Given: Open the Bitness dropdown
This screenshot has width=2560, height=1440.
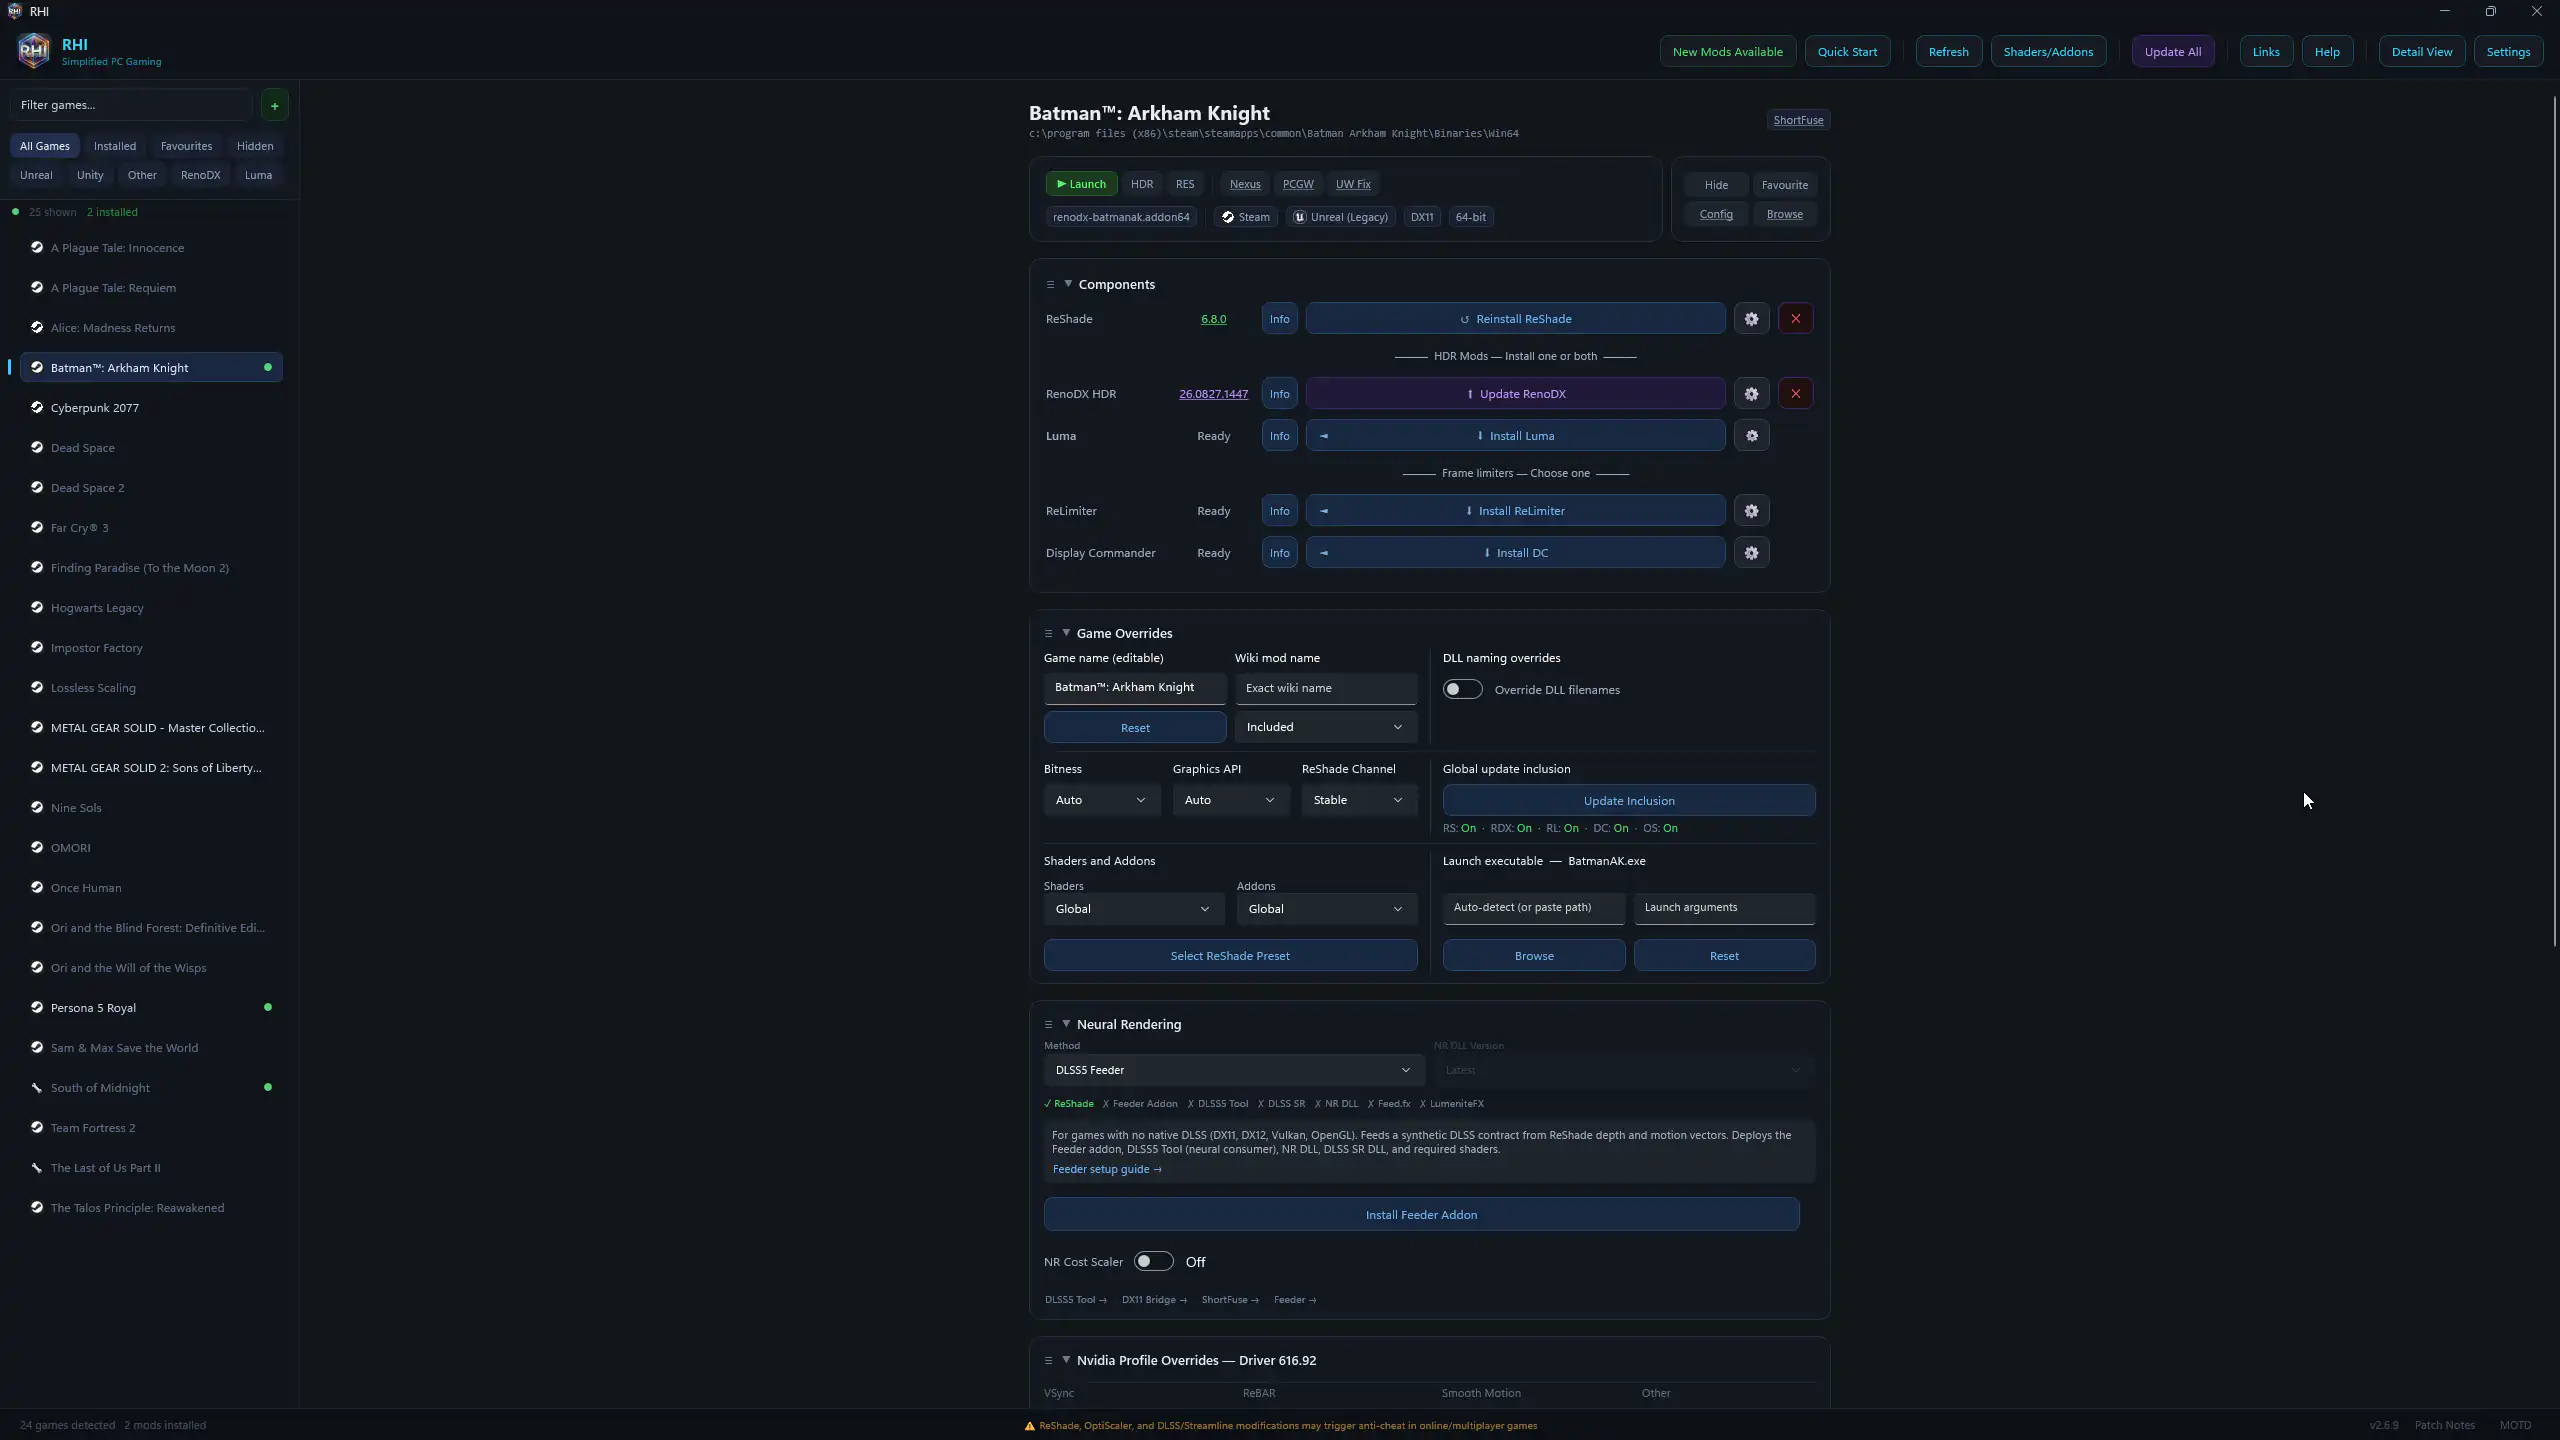Looking at the screenshot, I should click(x=1101, y=800).
